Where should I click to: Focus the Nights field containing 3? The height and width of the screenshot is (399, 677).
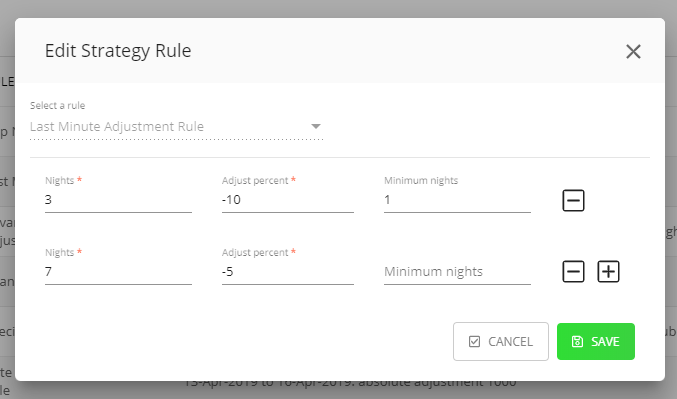pyautogui.click(x=118, y=200)
